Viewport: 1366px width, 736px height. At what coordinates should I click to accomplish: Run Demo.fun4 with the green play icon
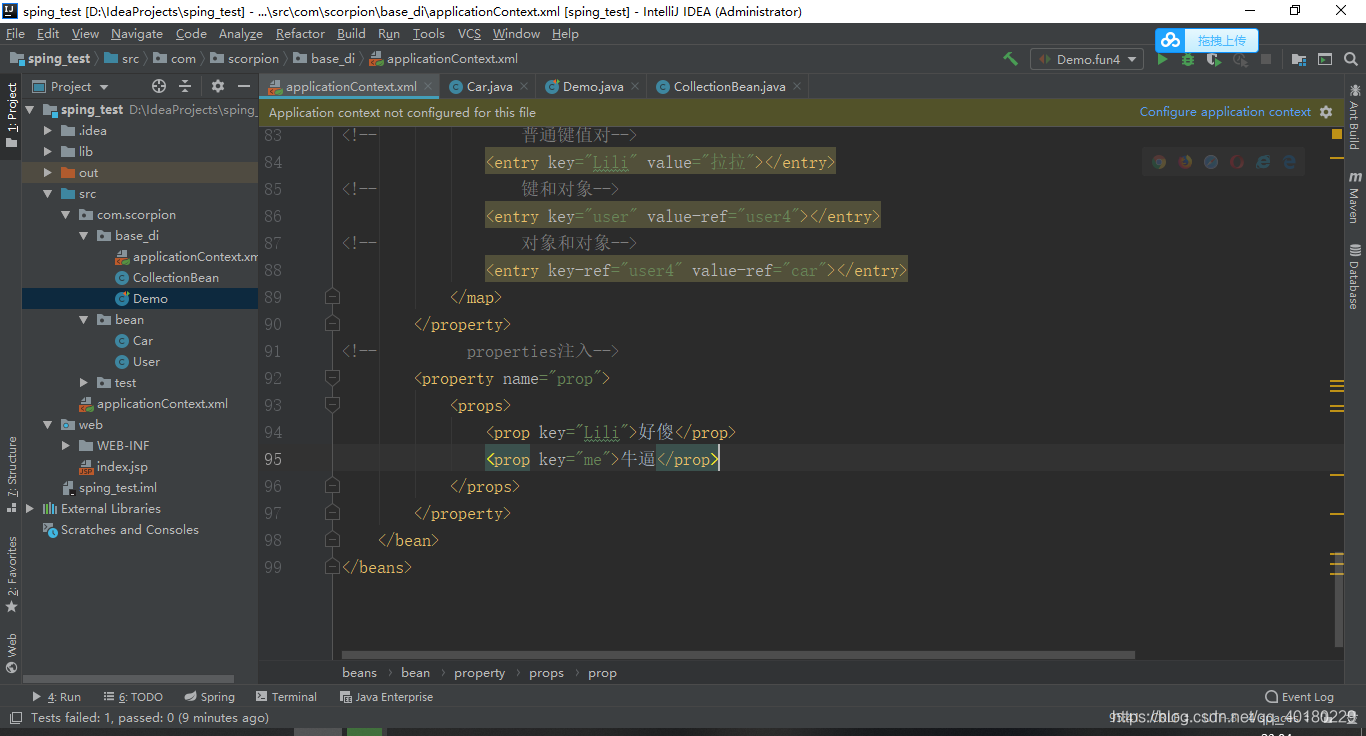pos(1162,59)
